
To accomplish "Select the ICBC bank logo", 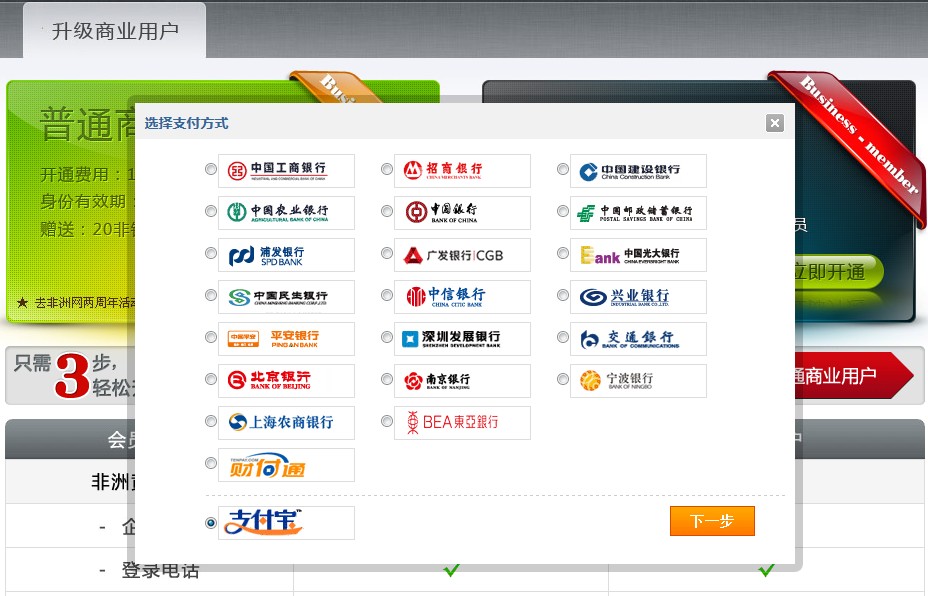I will click(286, 170).
